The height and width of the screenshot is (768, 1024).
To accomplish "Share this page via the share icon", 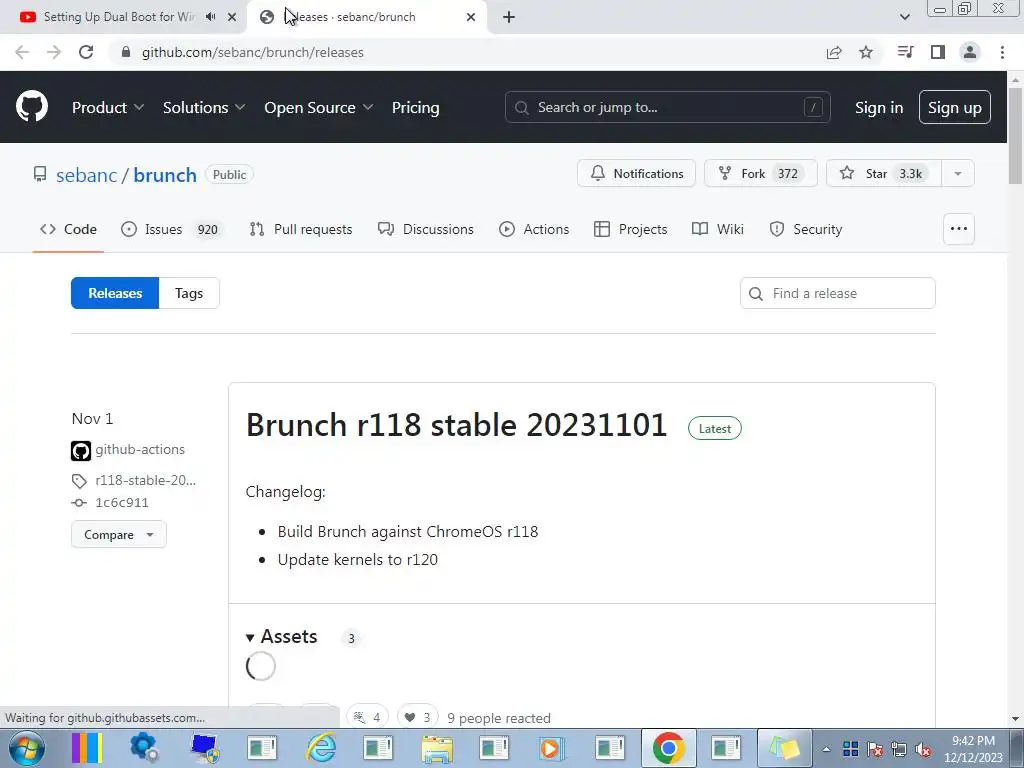I will pyautogui.click(x=834, y=52).
